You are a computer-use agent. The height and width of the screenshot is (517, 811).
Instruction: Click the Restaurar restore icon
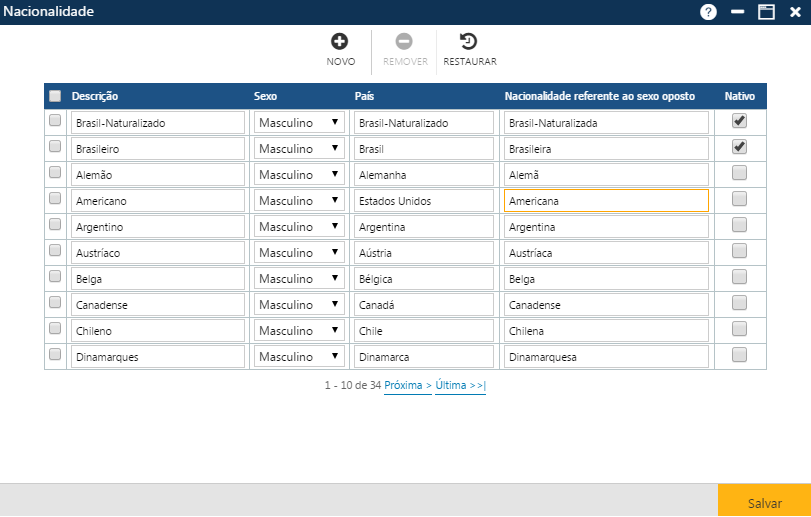pyautogui.click(x=469, y=42)
